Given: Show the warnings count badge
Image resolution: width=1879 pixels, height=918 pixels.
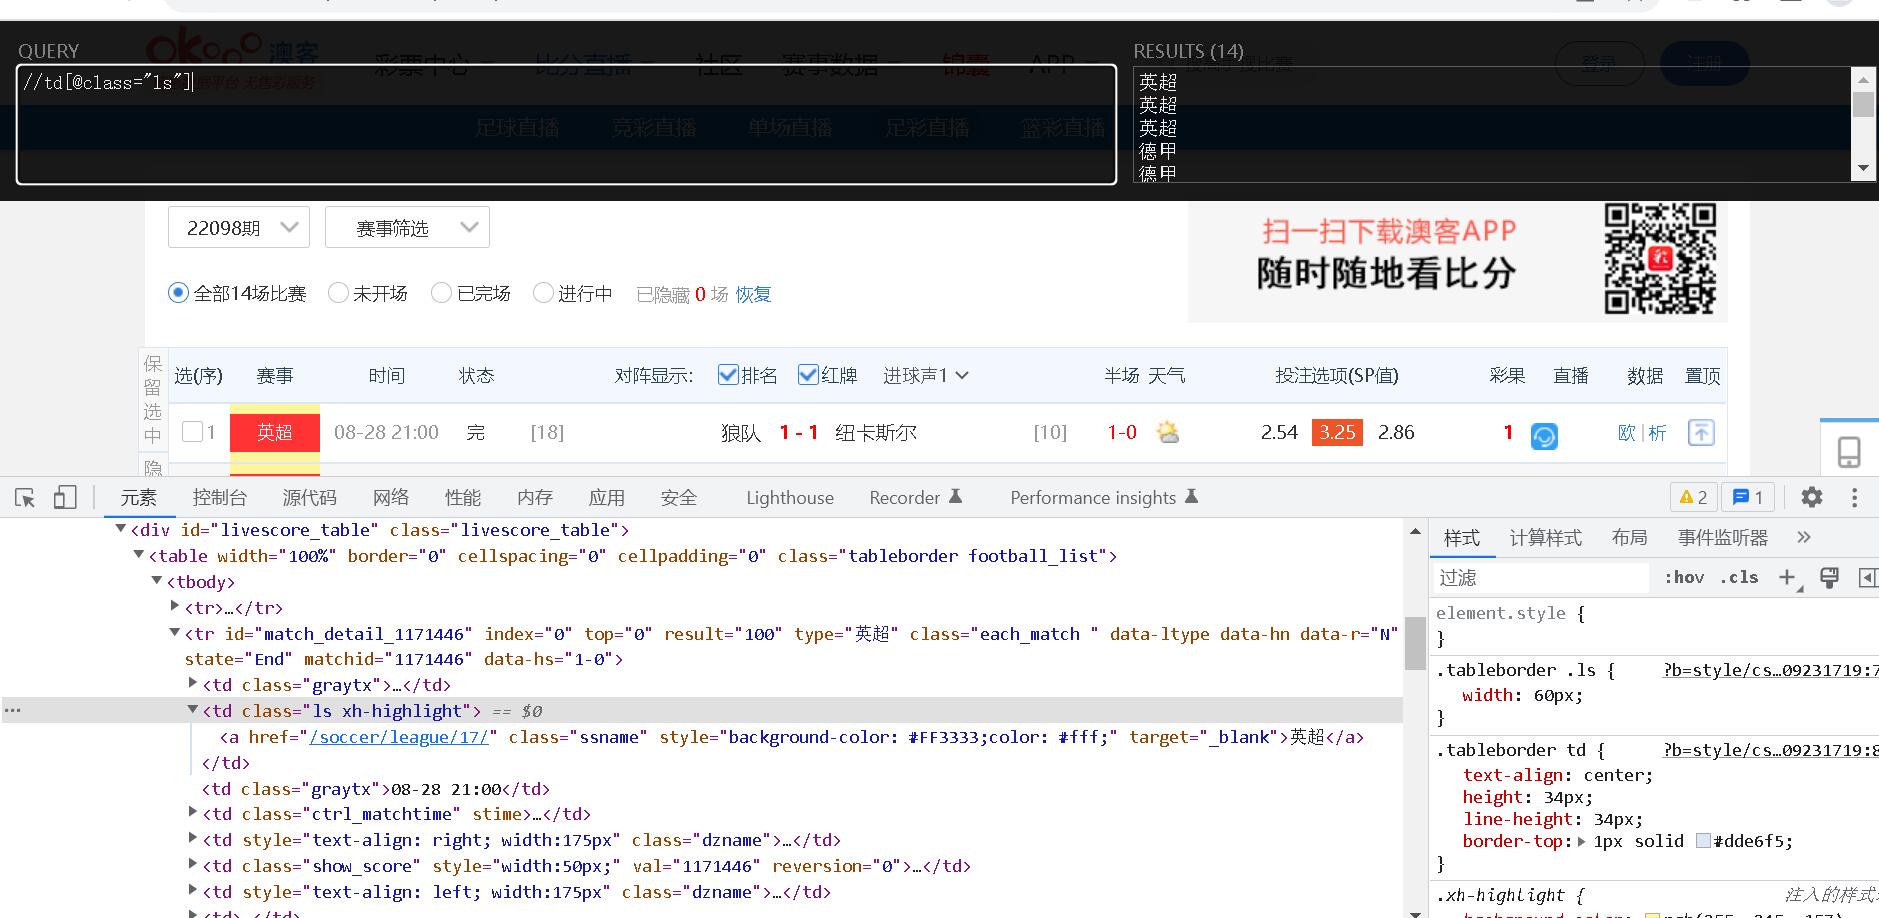Looking at the screenshot, I should 1693,497.
